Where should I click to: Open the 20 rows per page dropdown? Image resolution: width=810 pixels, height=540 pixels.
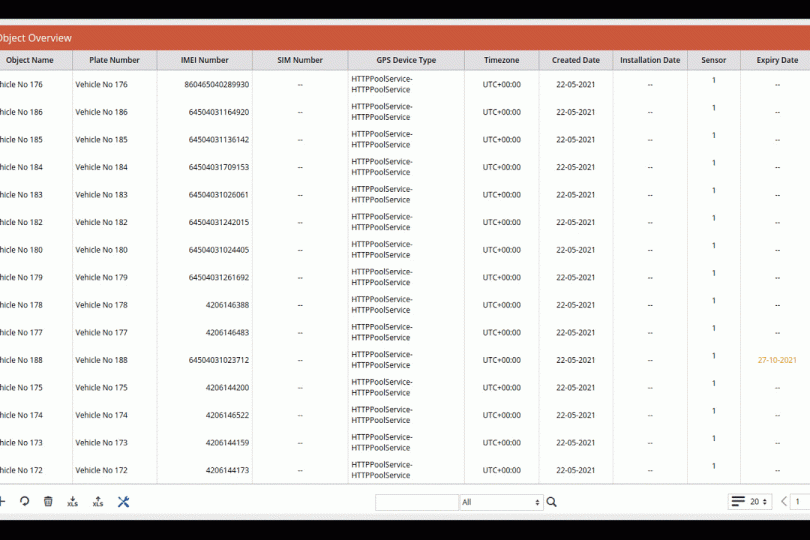pyautogui.click(x=760, y=502)
